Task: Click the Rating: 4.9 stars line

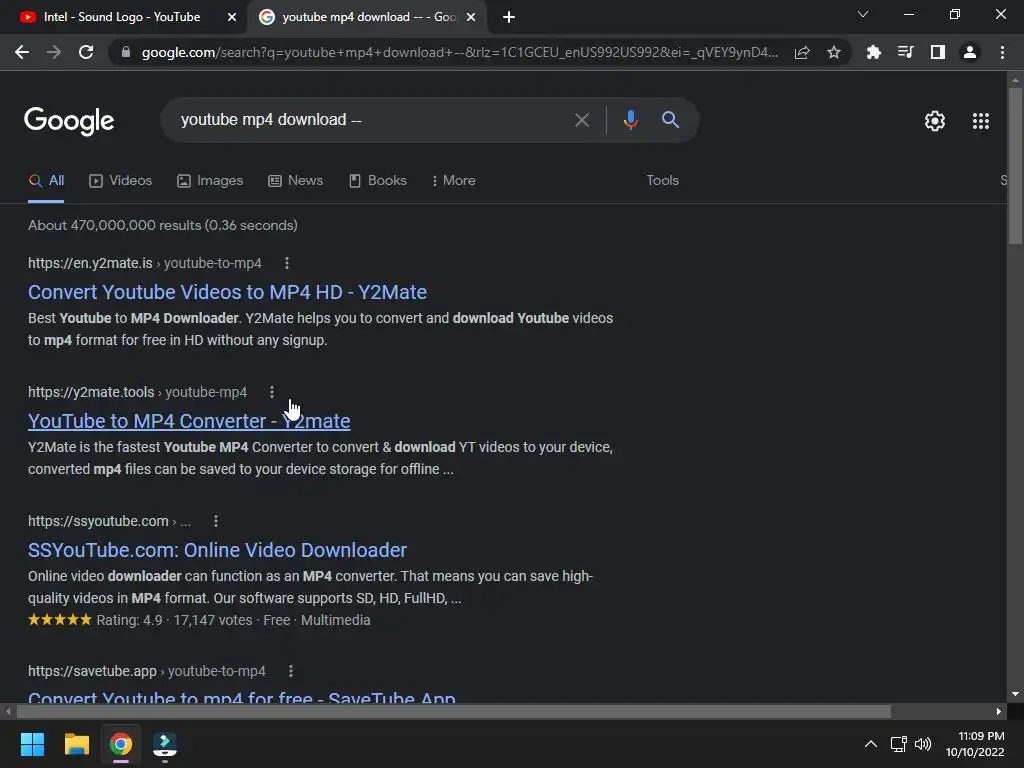Action: tap(199, 620)
